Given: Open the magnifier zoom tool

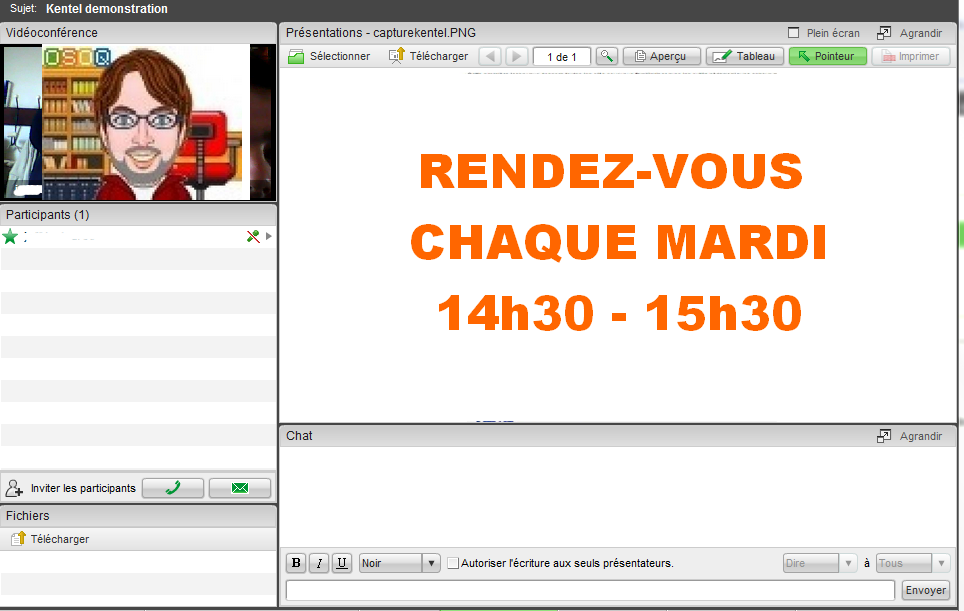Looking at the screenshot, I should click(606, 56).
